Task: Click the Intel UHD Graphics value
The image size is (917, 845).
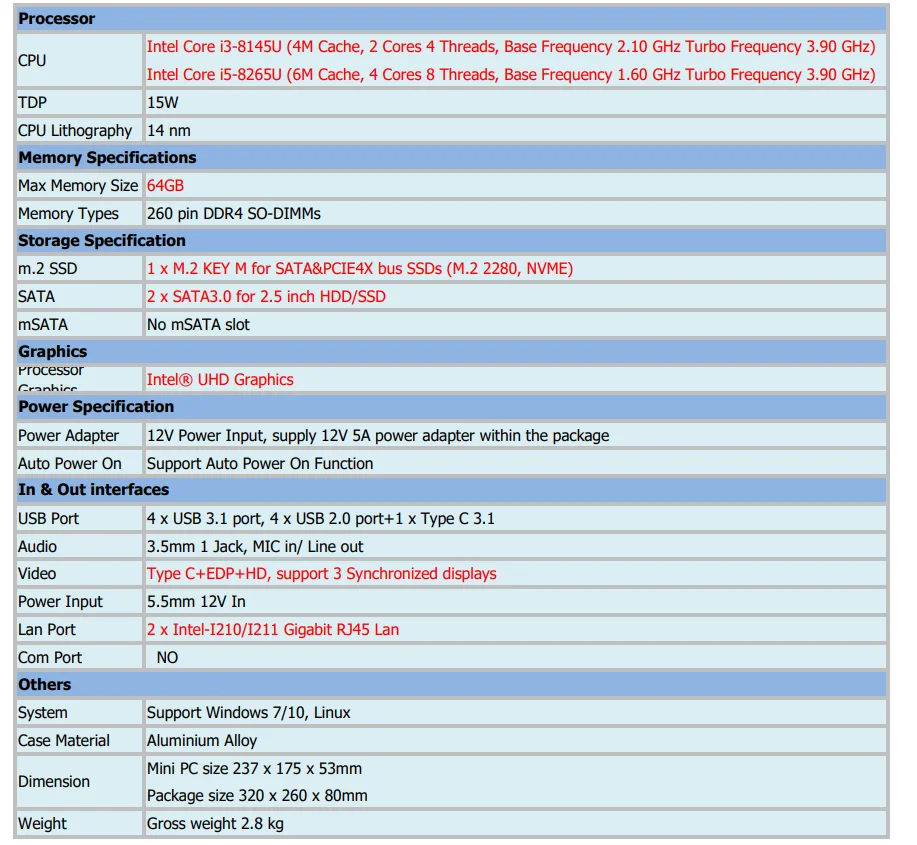Action: coord(220,380)
